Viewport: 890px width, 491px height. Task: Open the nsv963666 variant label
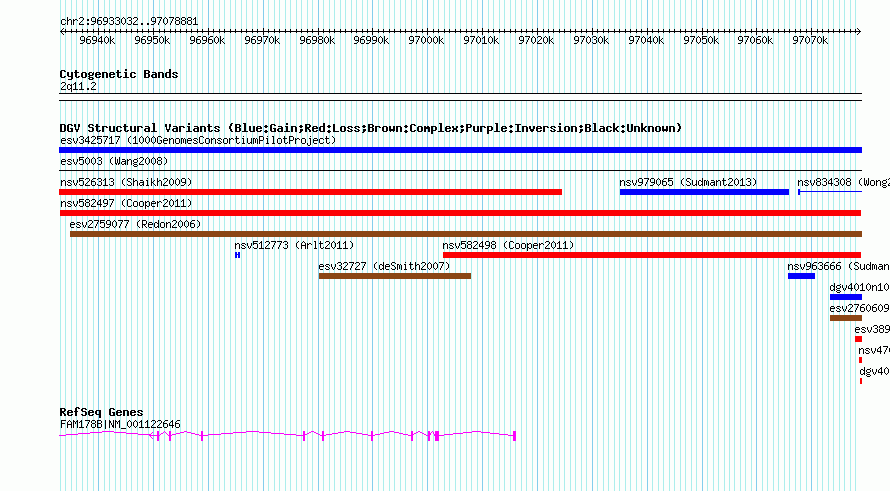838,266
